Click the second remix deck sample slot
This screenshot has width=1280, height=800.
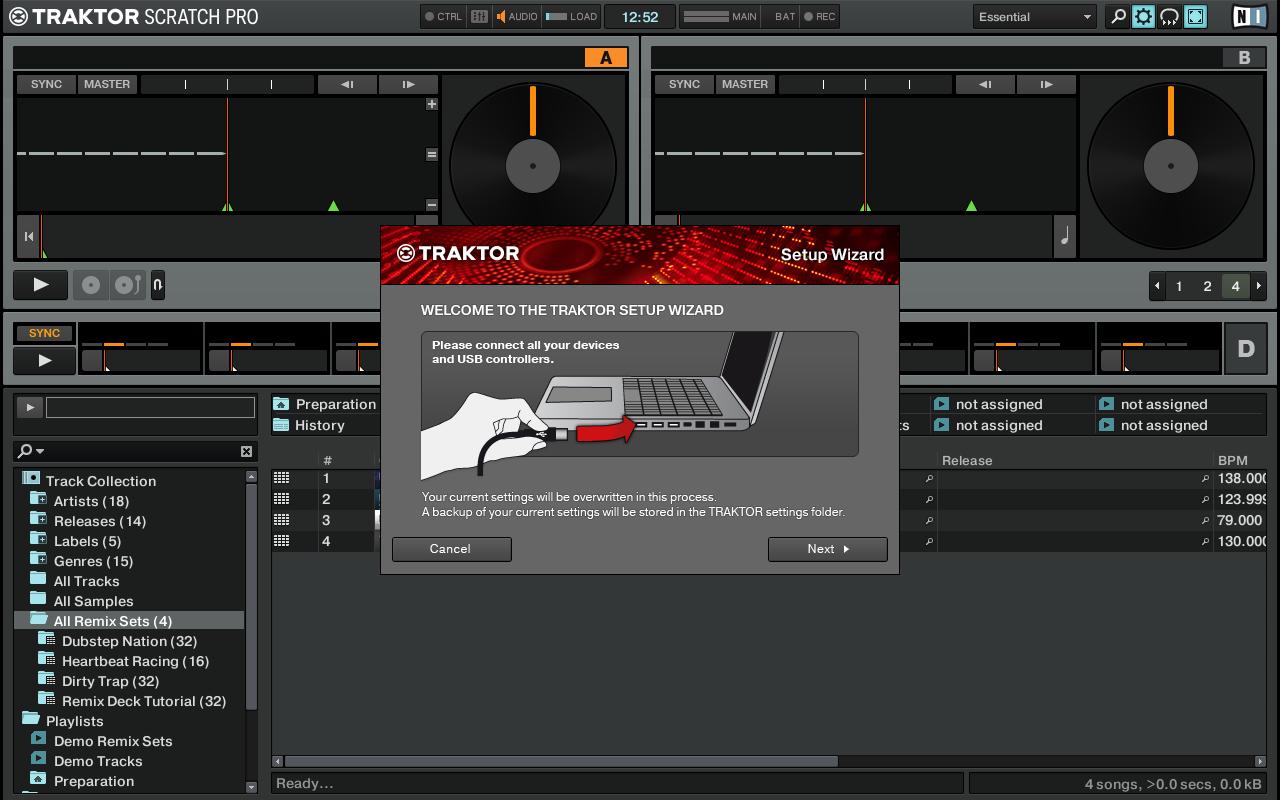267,348
